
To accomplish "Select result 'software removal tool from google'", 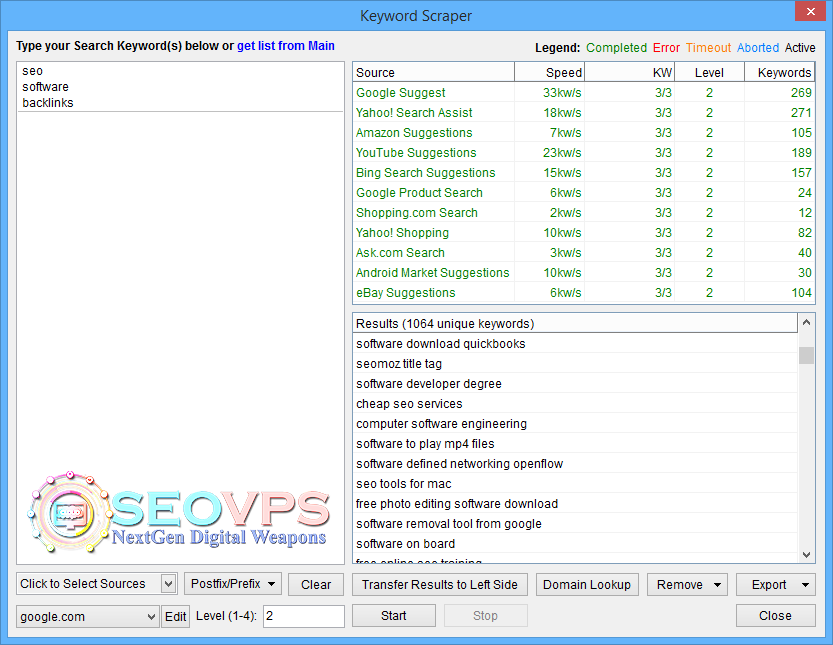I will click(x=575, y=524).
